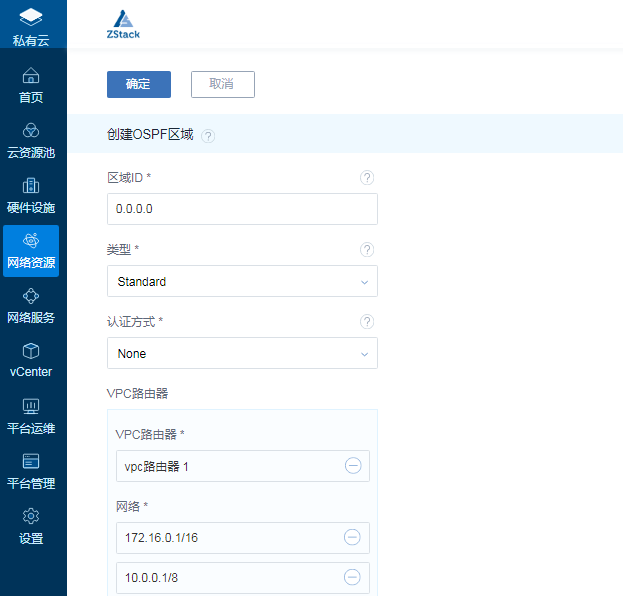Open the 类型 Standard dropdown
Viewport: 623px width, 596px height.
coord(242,281)
